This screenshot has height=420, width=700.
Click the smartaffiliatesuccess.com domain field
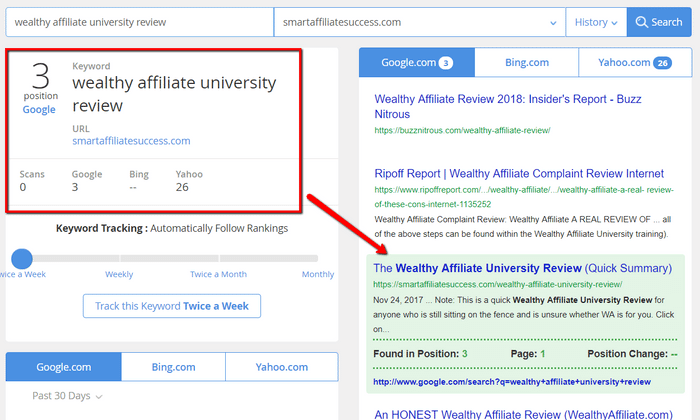coord(420,22)
